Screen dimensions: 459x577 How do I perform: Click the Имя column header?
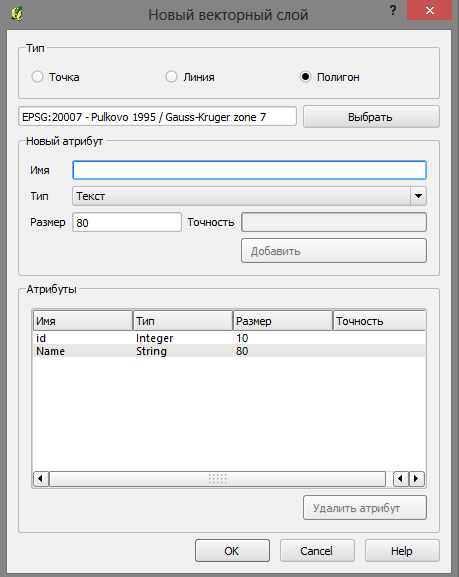pos(83,321)
